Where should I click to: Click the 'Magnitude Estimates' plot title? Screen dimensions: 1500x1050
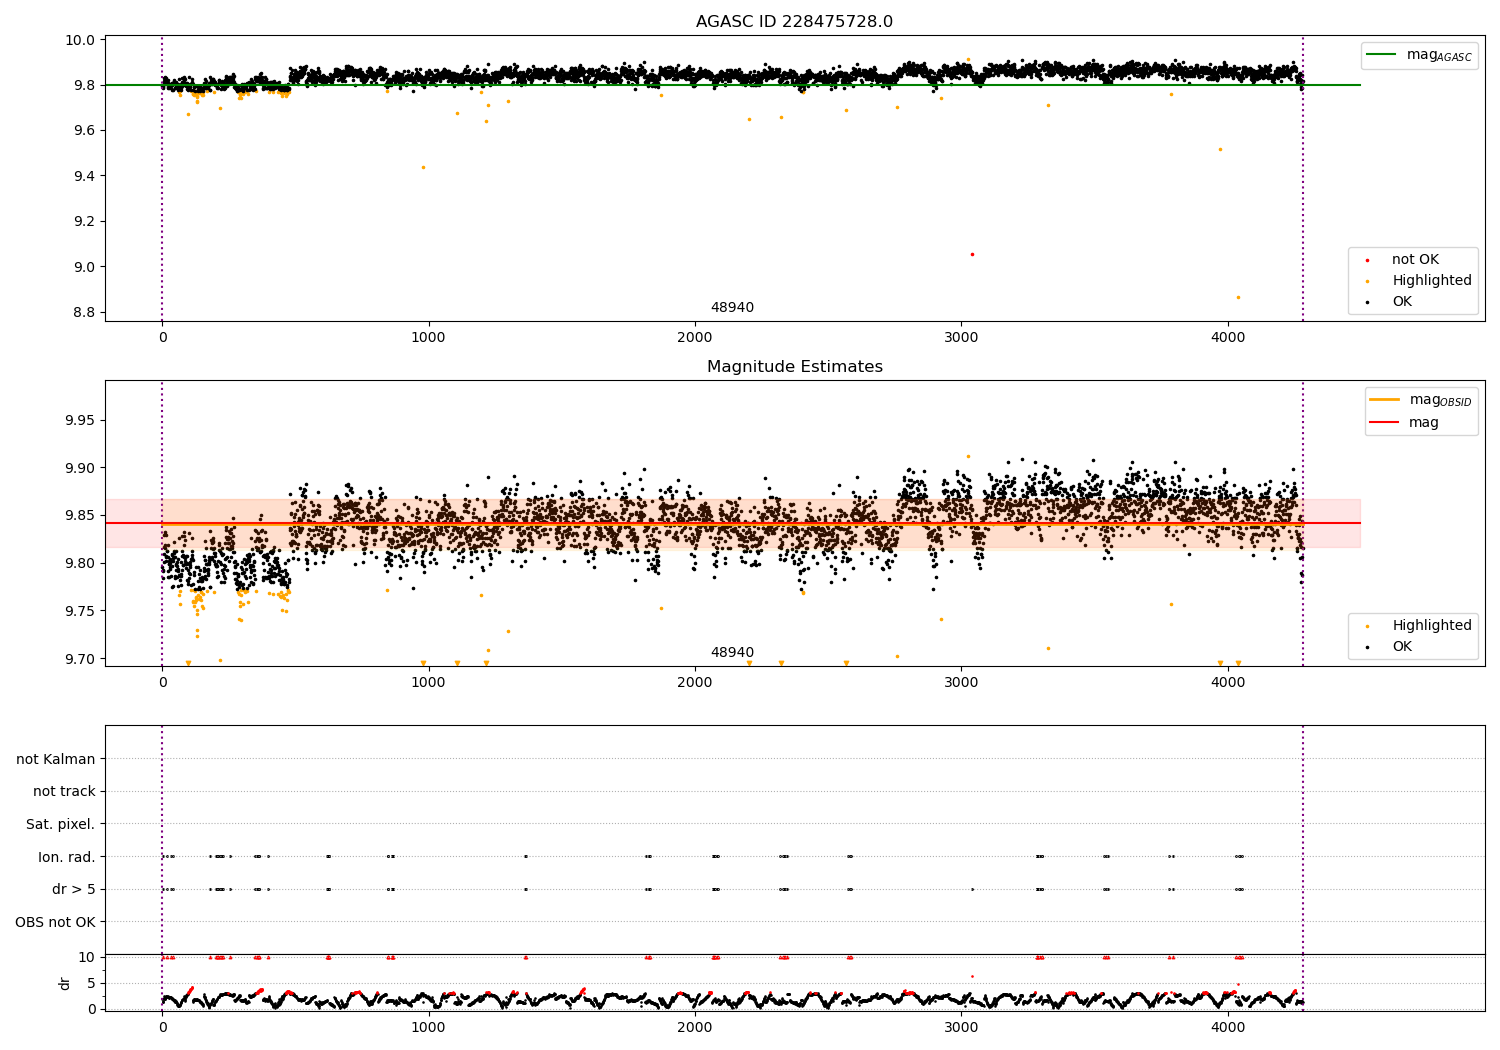[794, 367]
